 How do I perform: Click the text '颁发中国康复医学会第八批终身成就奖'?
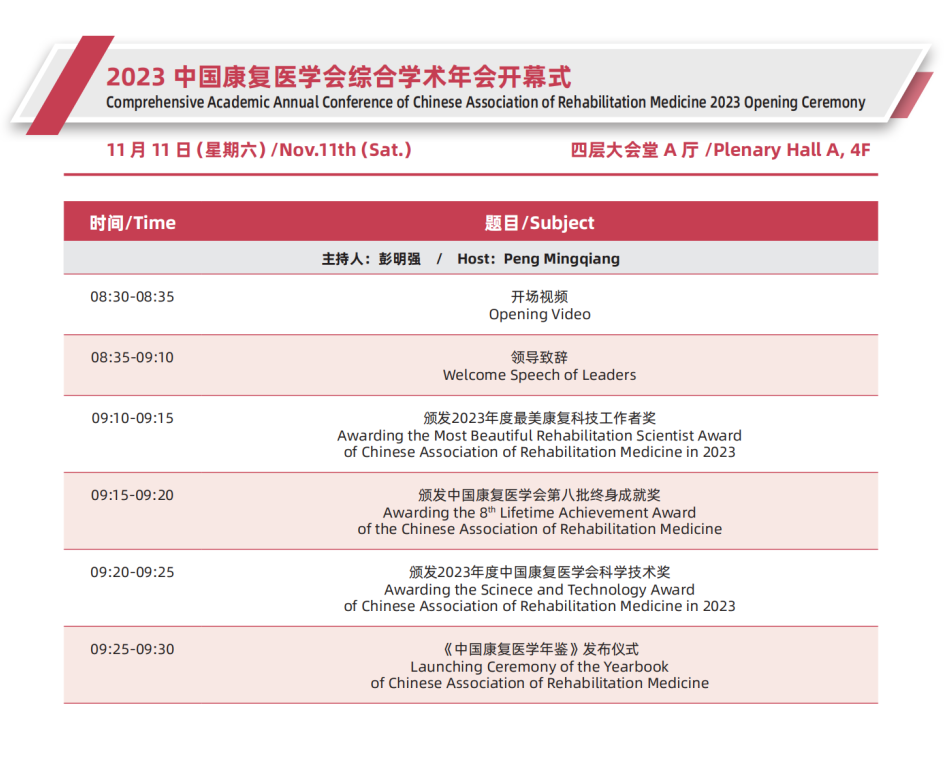[x=539, y=495]
